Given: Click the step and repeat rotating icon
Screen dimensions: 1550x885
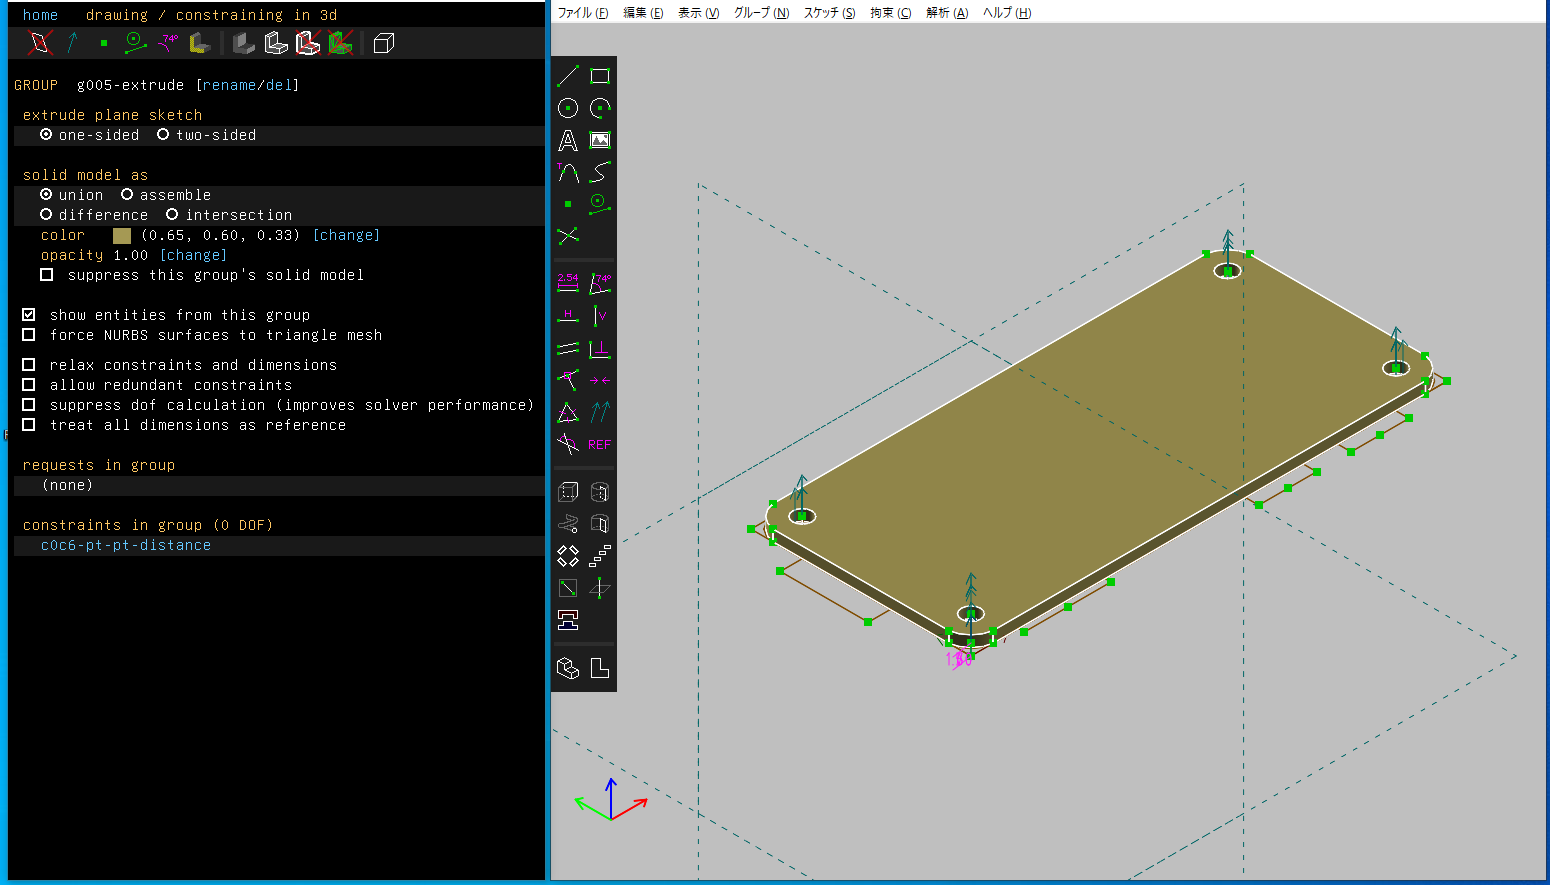Looking at the screenshot, I should [x=568, y=556].
